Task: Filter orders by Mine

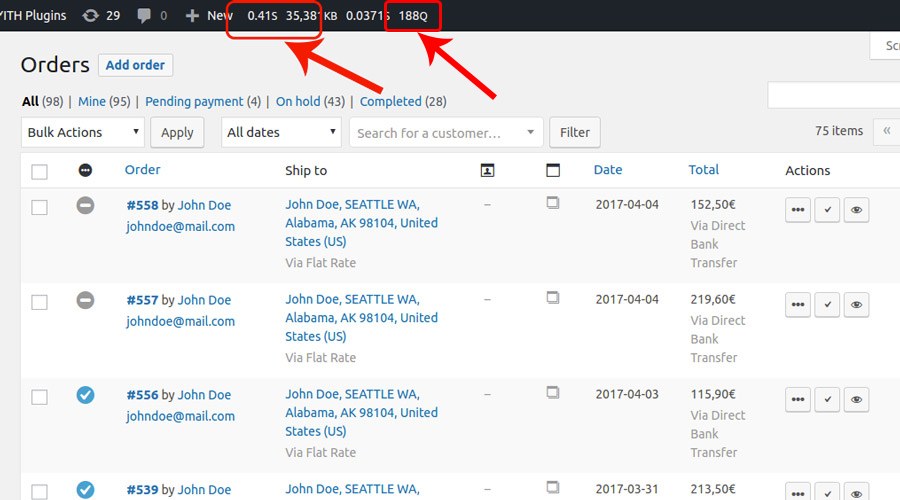Action: (92, 102)
